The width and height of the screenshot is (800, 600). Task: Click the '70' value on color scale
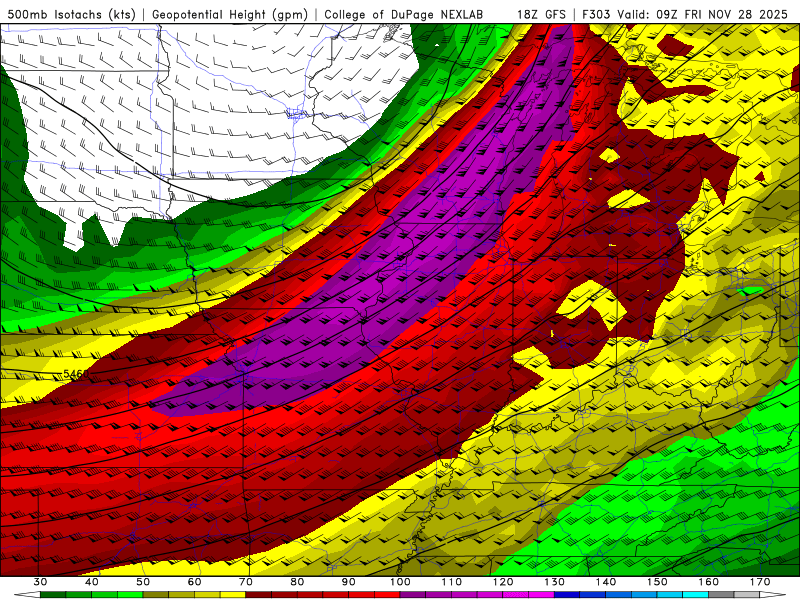click(x=246, y=582)
